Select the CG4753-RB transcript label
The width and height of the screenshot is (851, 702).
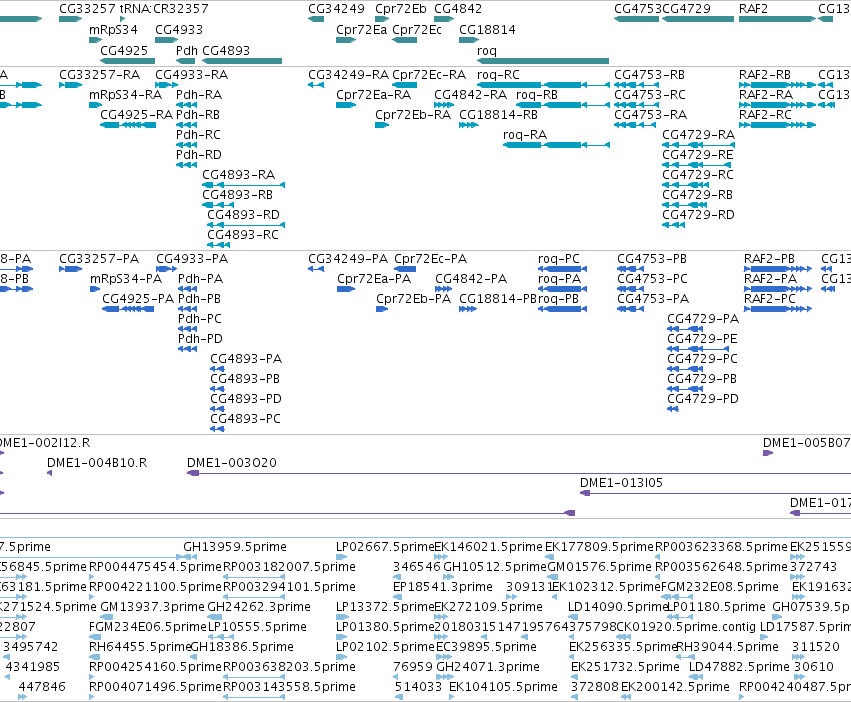pos(649,75)
